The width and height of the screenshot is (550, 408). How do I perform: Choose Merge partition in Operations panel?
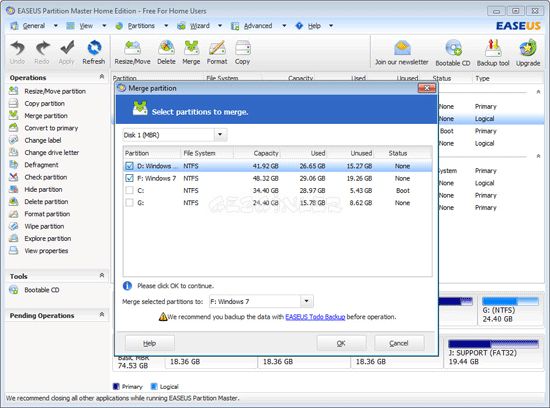tap(46, 116)
